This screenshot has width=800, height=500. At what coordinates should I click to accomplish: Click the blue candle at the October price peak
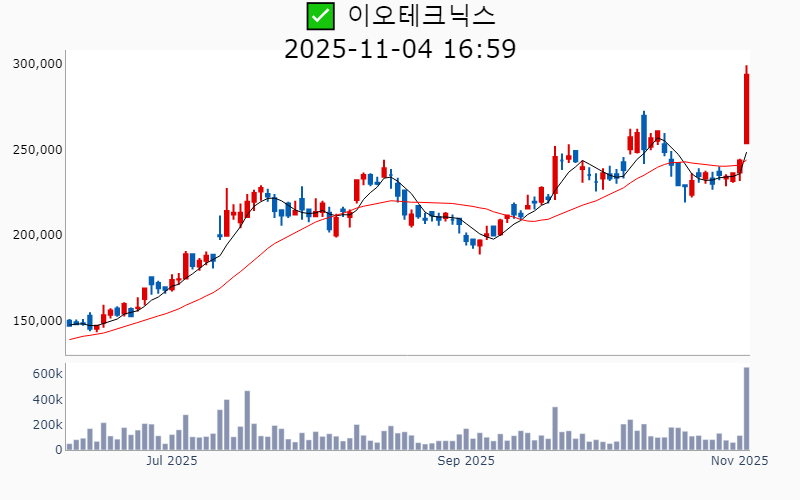pos(644,132)
